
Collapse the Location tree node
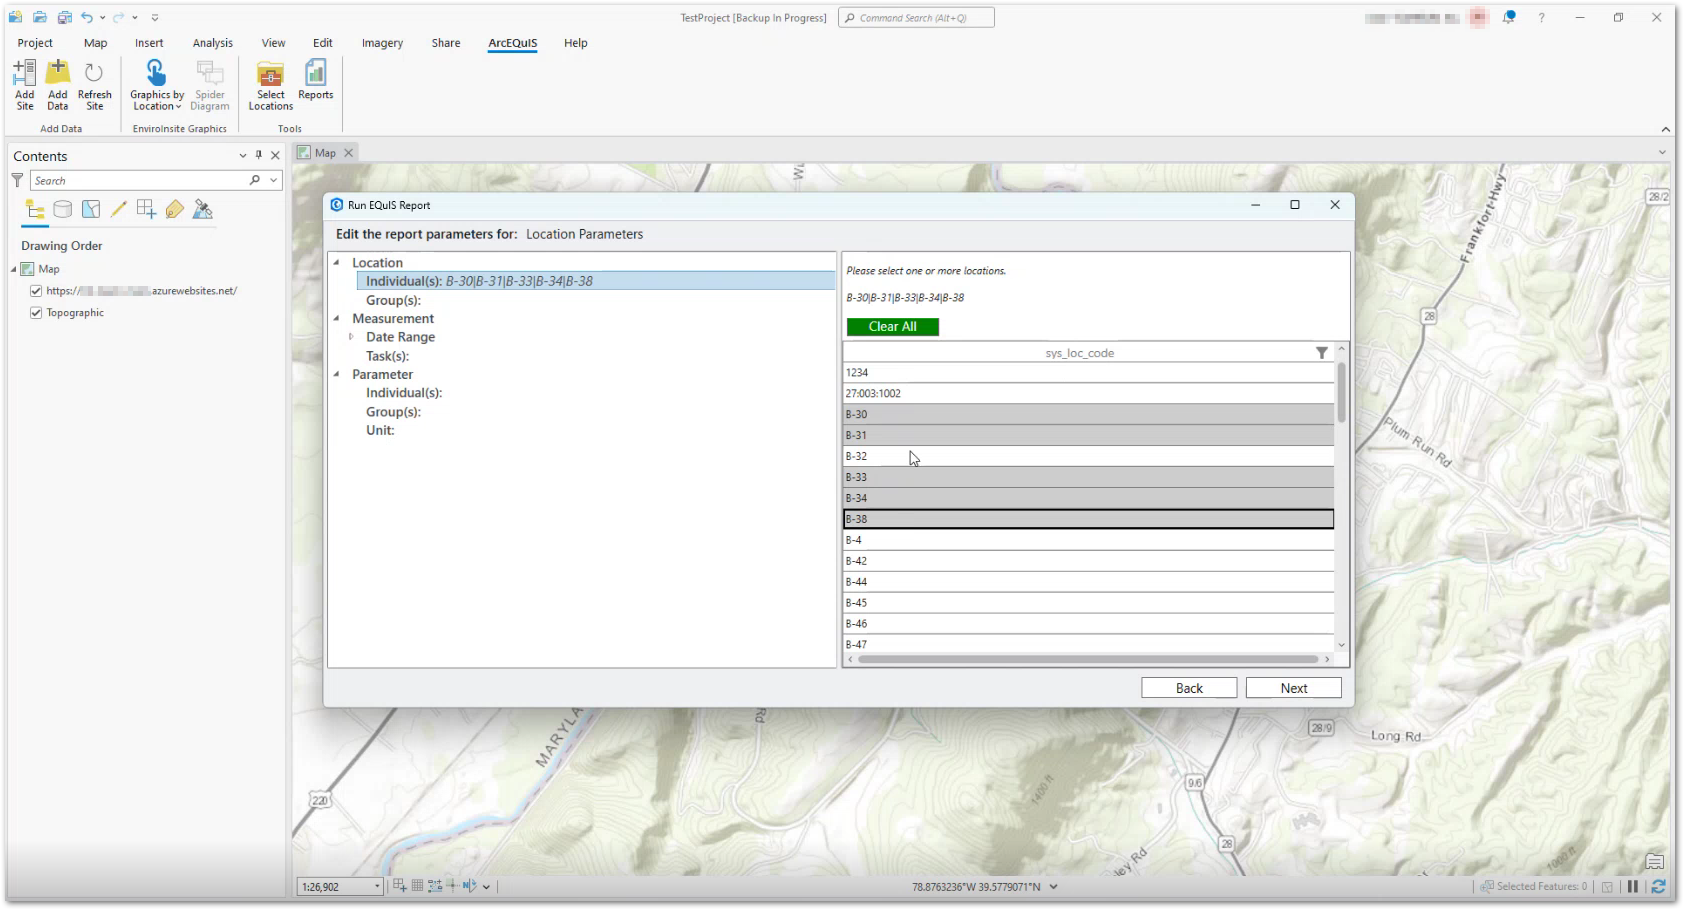[x=337, y=262]
